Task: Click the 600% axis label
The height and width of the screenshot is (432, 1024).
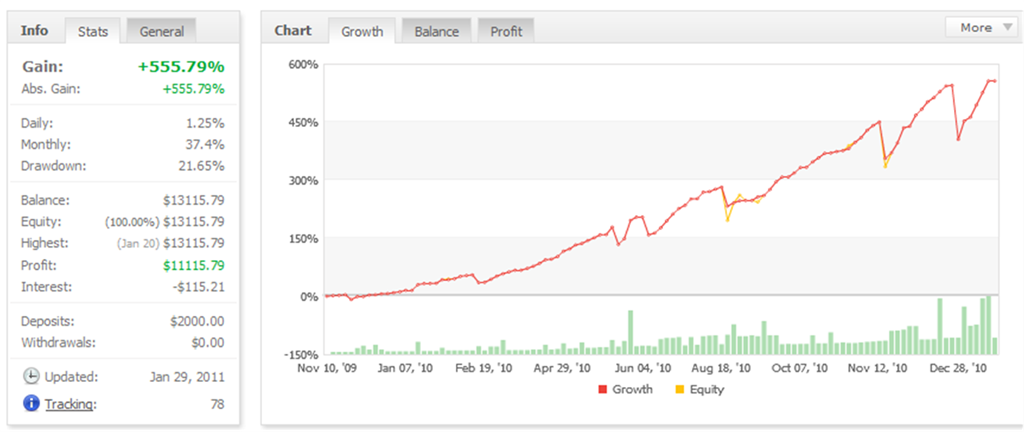Action: [x=303, y=65]
